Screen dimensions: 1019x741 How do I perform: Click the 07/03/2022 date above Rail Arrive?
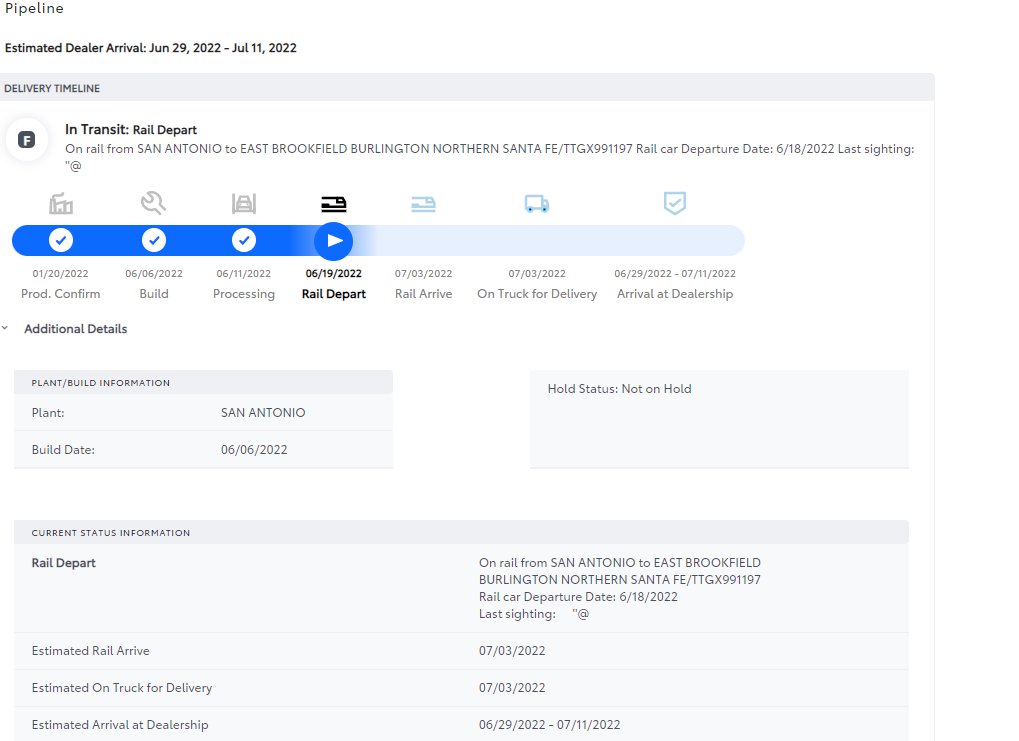423,274
